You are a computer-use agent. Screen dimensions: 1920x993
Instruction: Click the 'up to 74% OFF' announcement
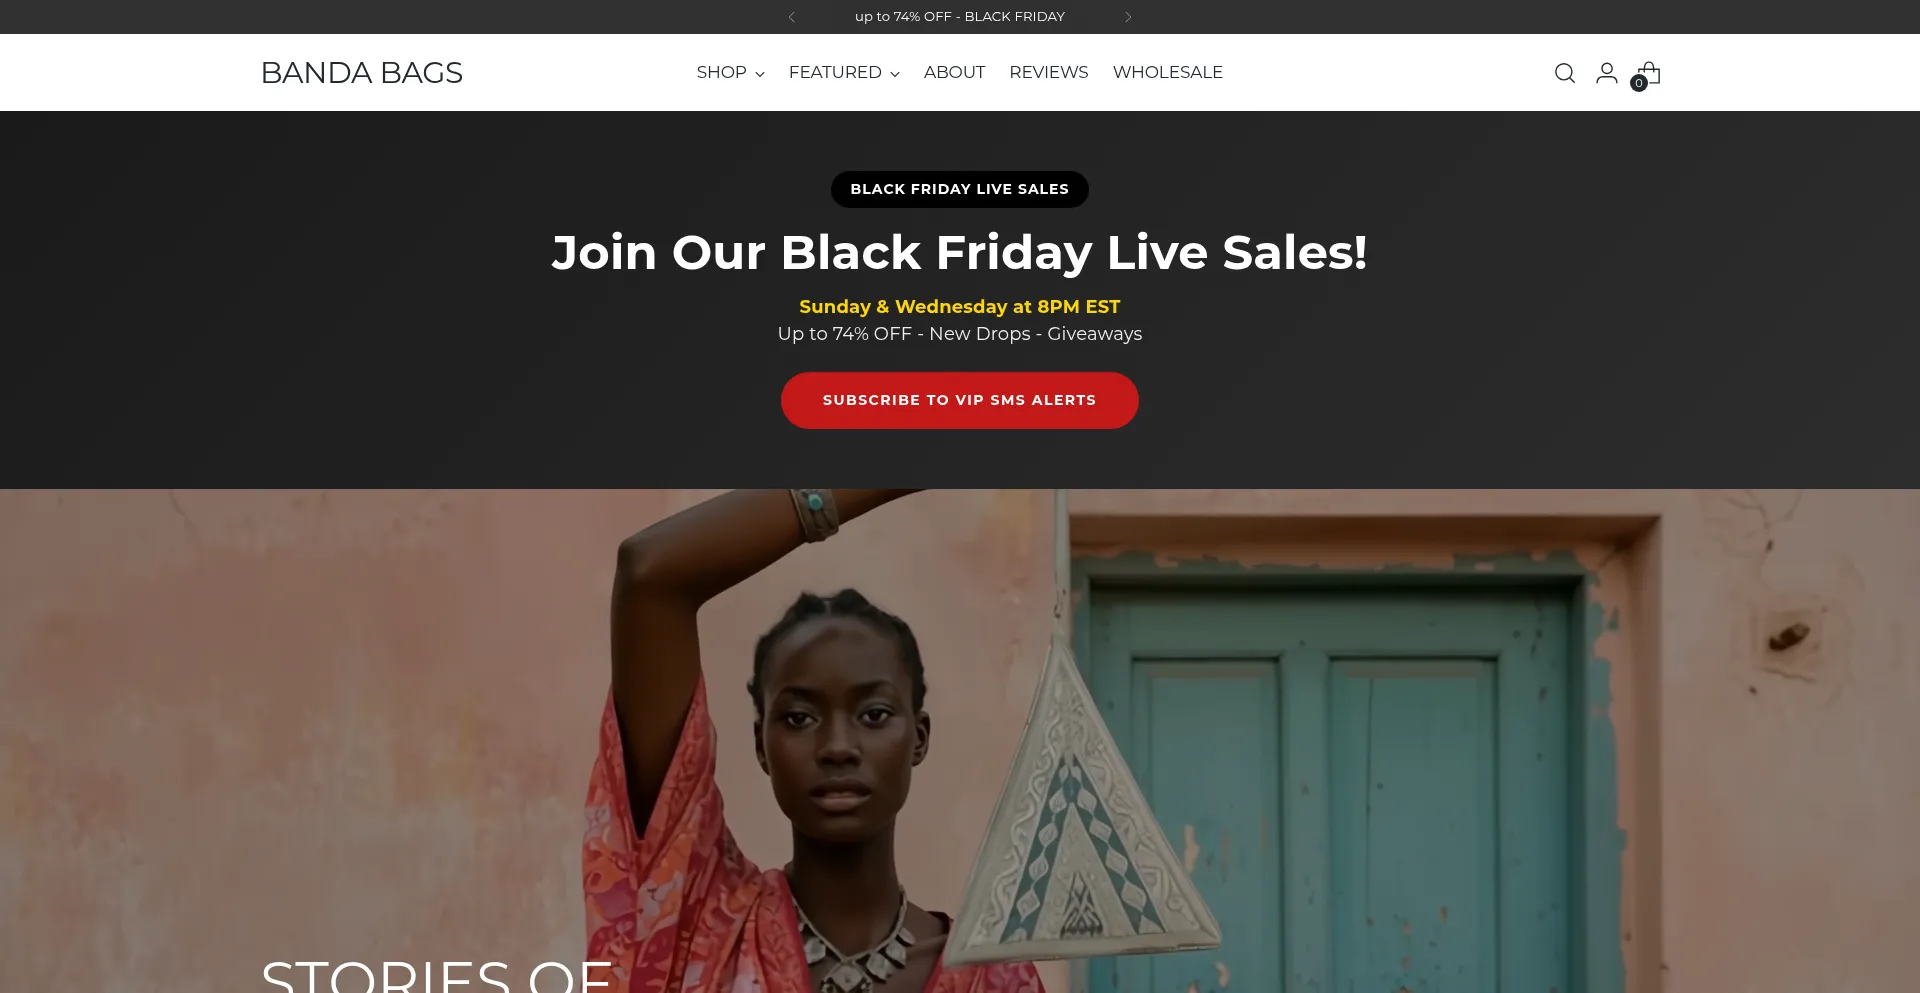click(959, 17)
